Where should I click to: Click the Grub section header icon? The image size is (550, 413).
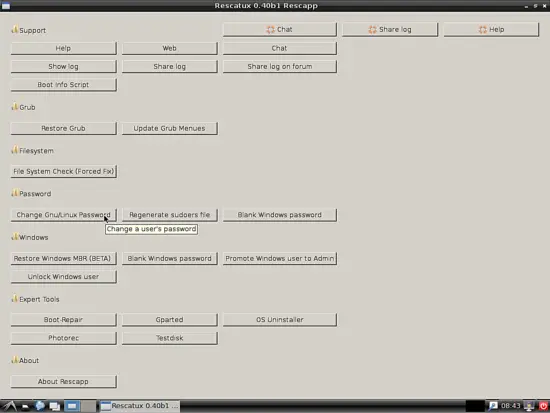click(x=14, y=106)
